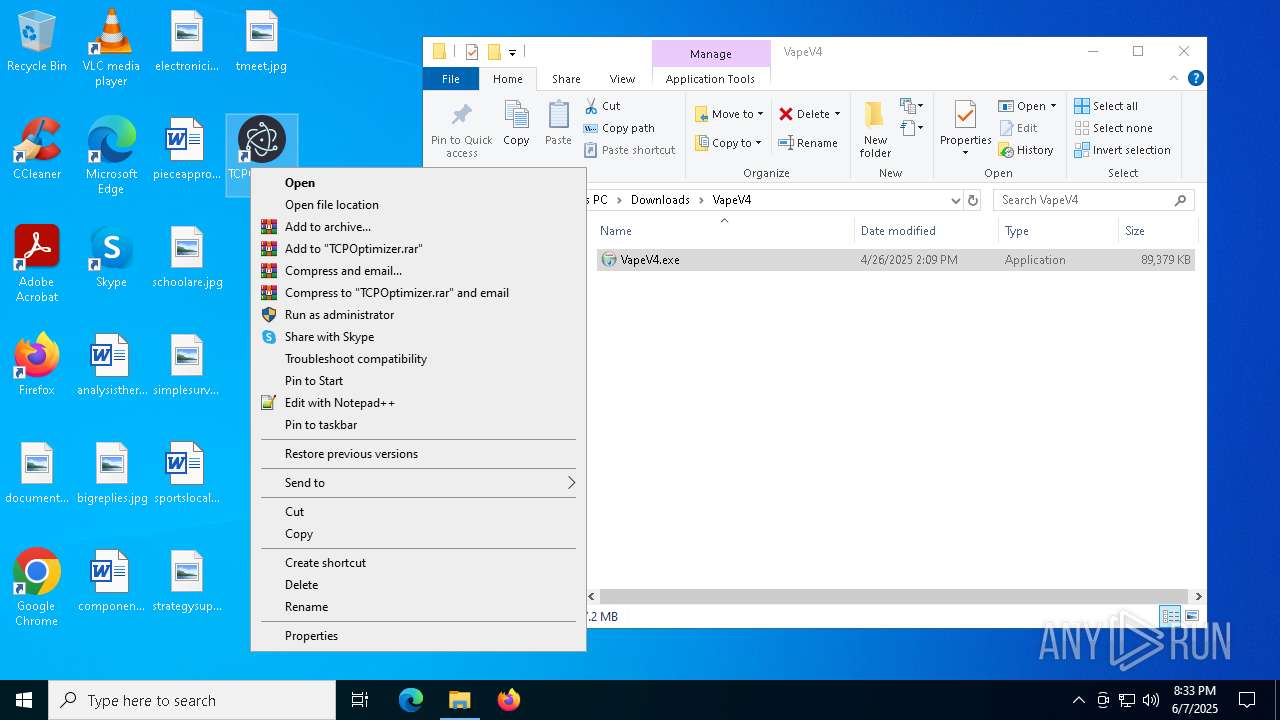Launch VLC media player desktop shortcut
Image resolution: width=1280 pixels, height=720 pixels.
(111, 47)
